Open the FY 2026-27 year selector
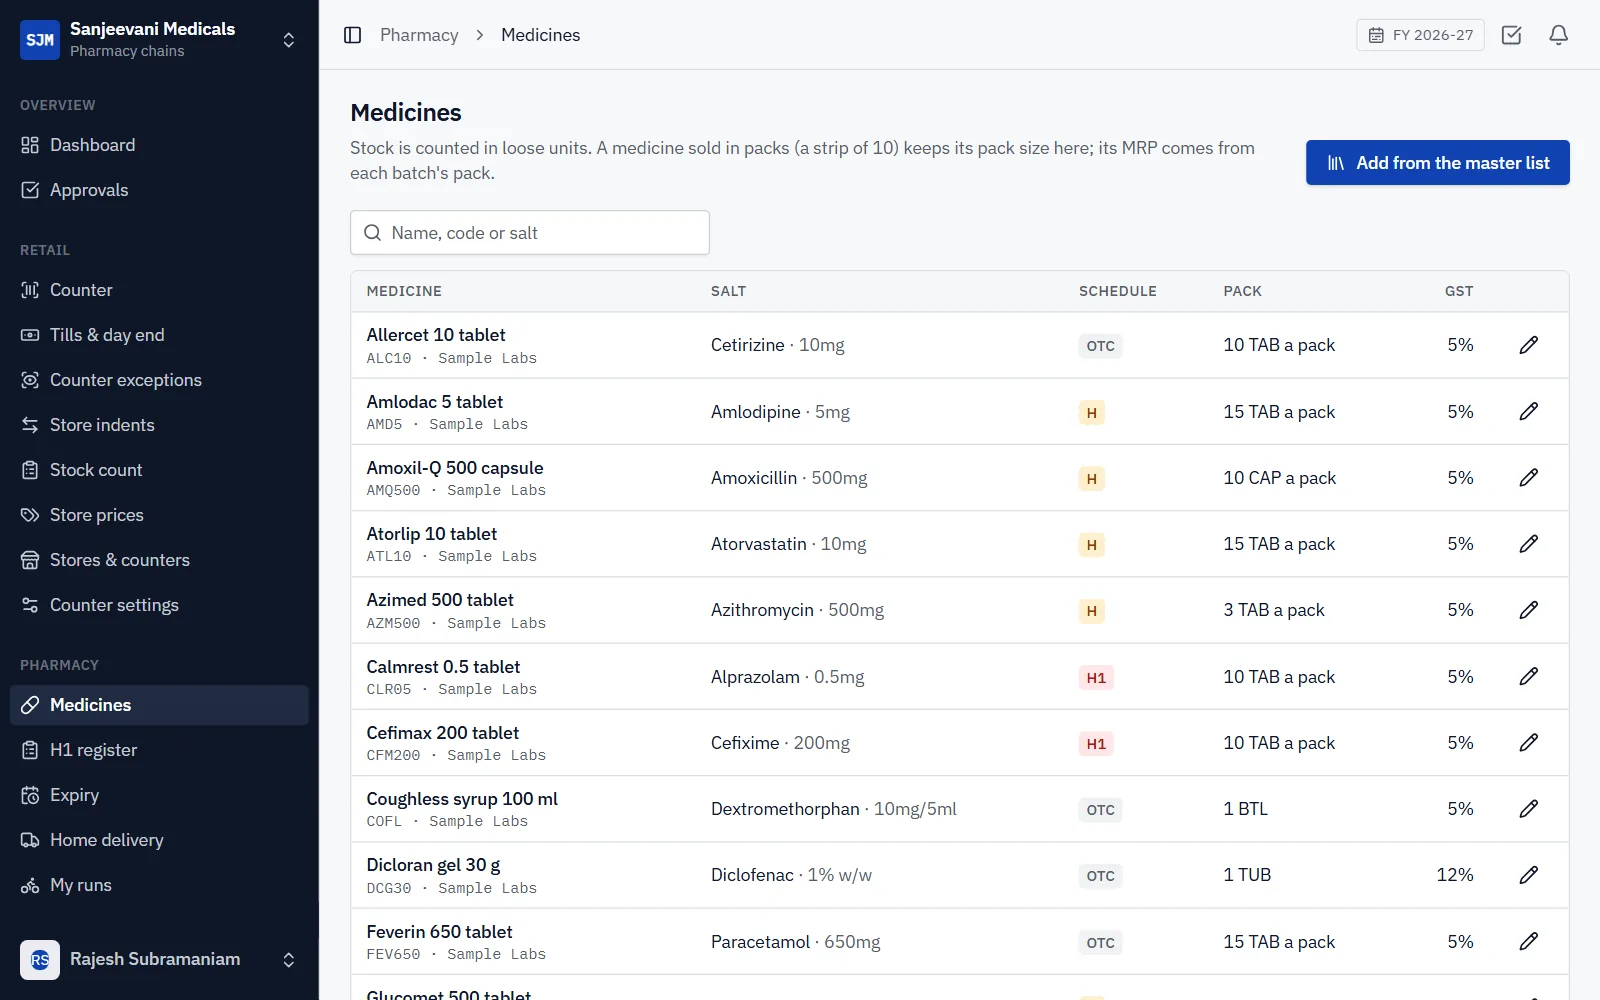1600x1000 pixels. tap(1420, 35)
